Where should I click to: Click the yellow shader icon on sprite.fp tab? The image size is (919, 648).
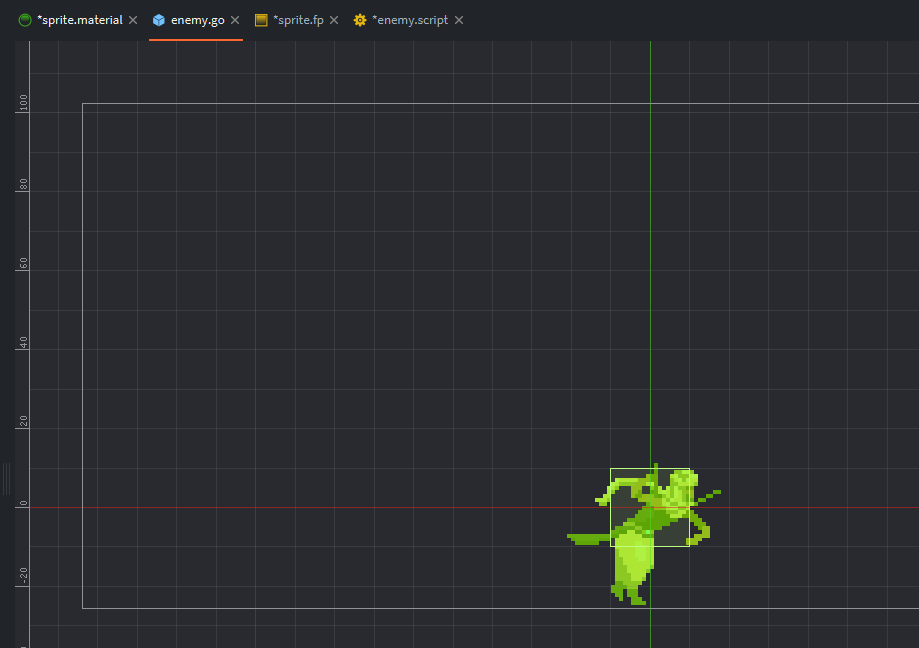tap(261, 20)
